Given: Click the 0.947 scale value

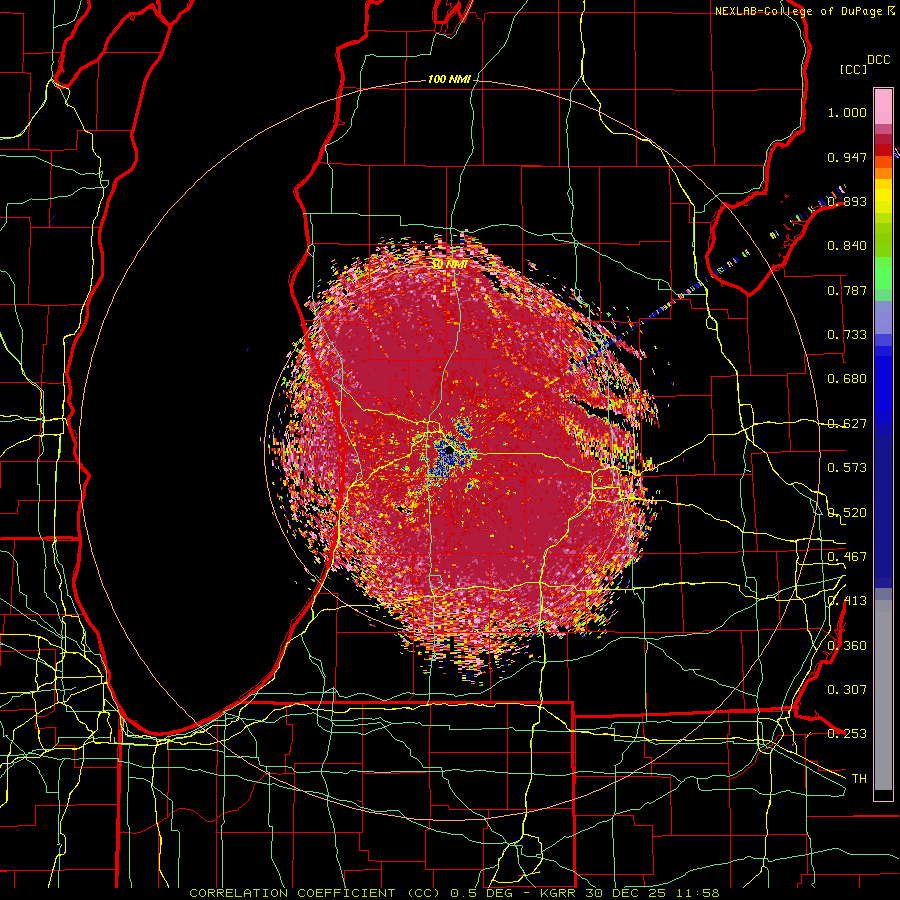Looking at the screenshot, I should (x=847, y=157).
